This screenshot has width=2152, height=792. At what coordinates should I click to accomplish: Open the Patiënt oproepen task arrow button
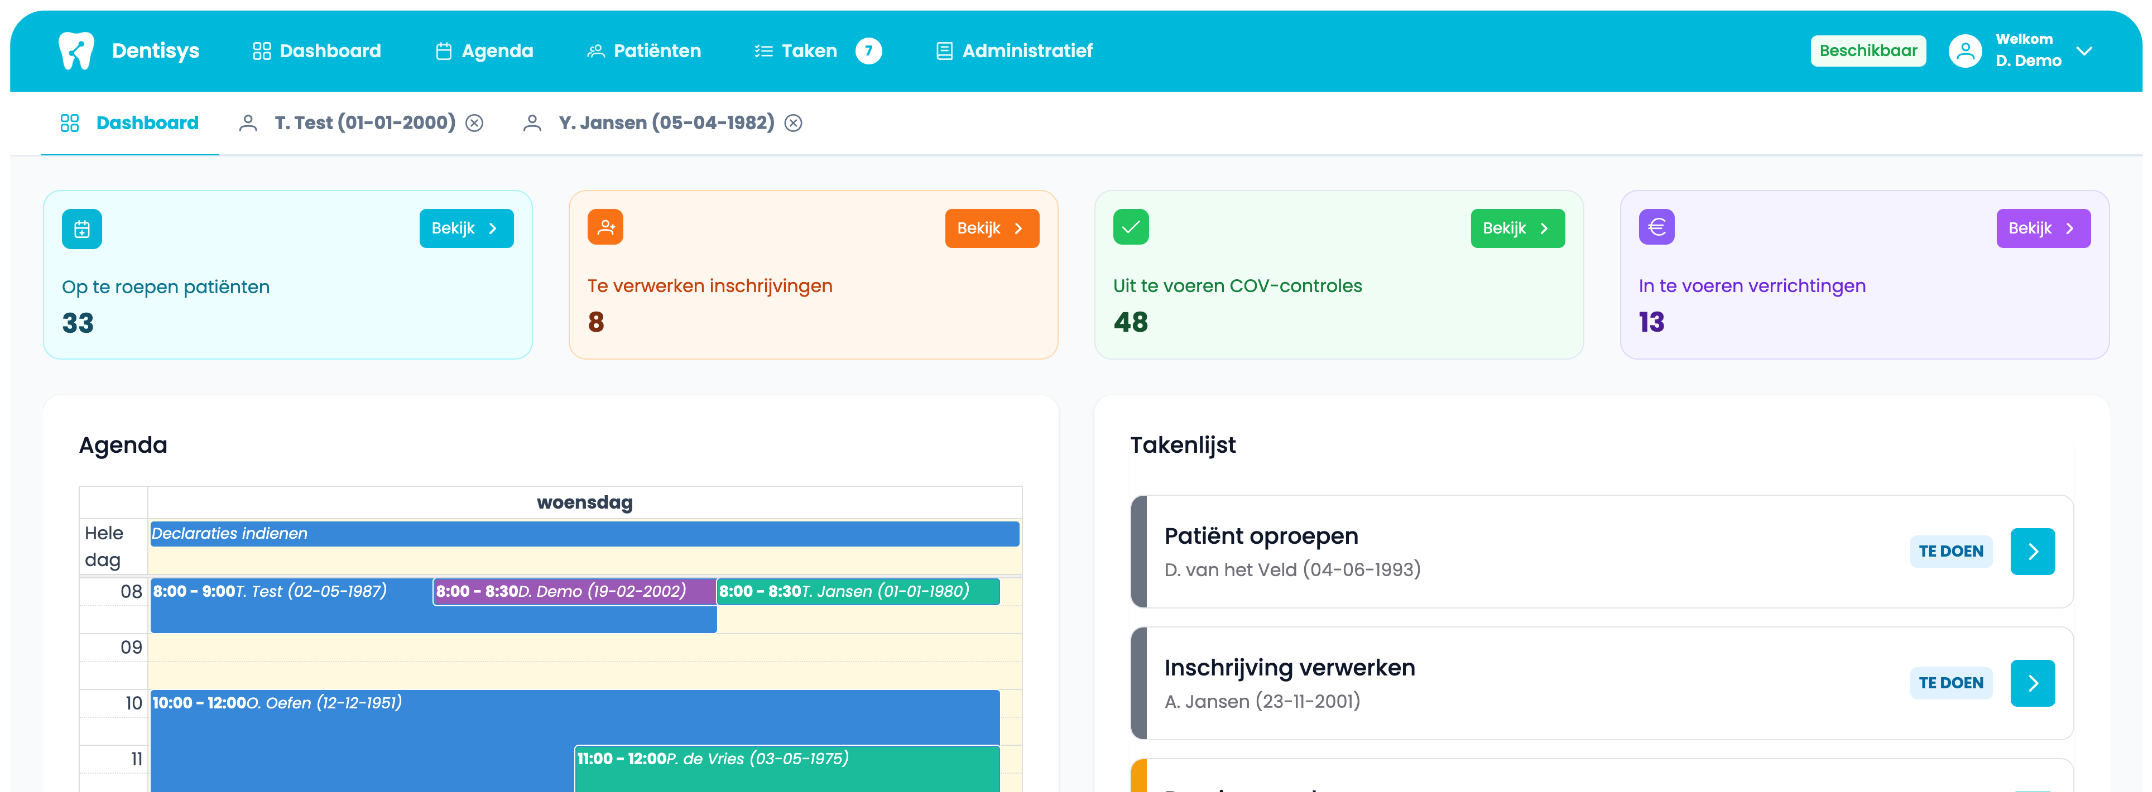[2033, 551]
